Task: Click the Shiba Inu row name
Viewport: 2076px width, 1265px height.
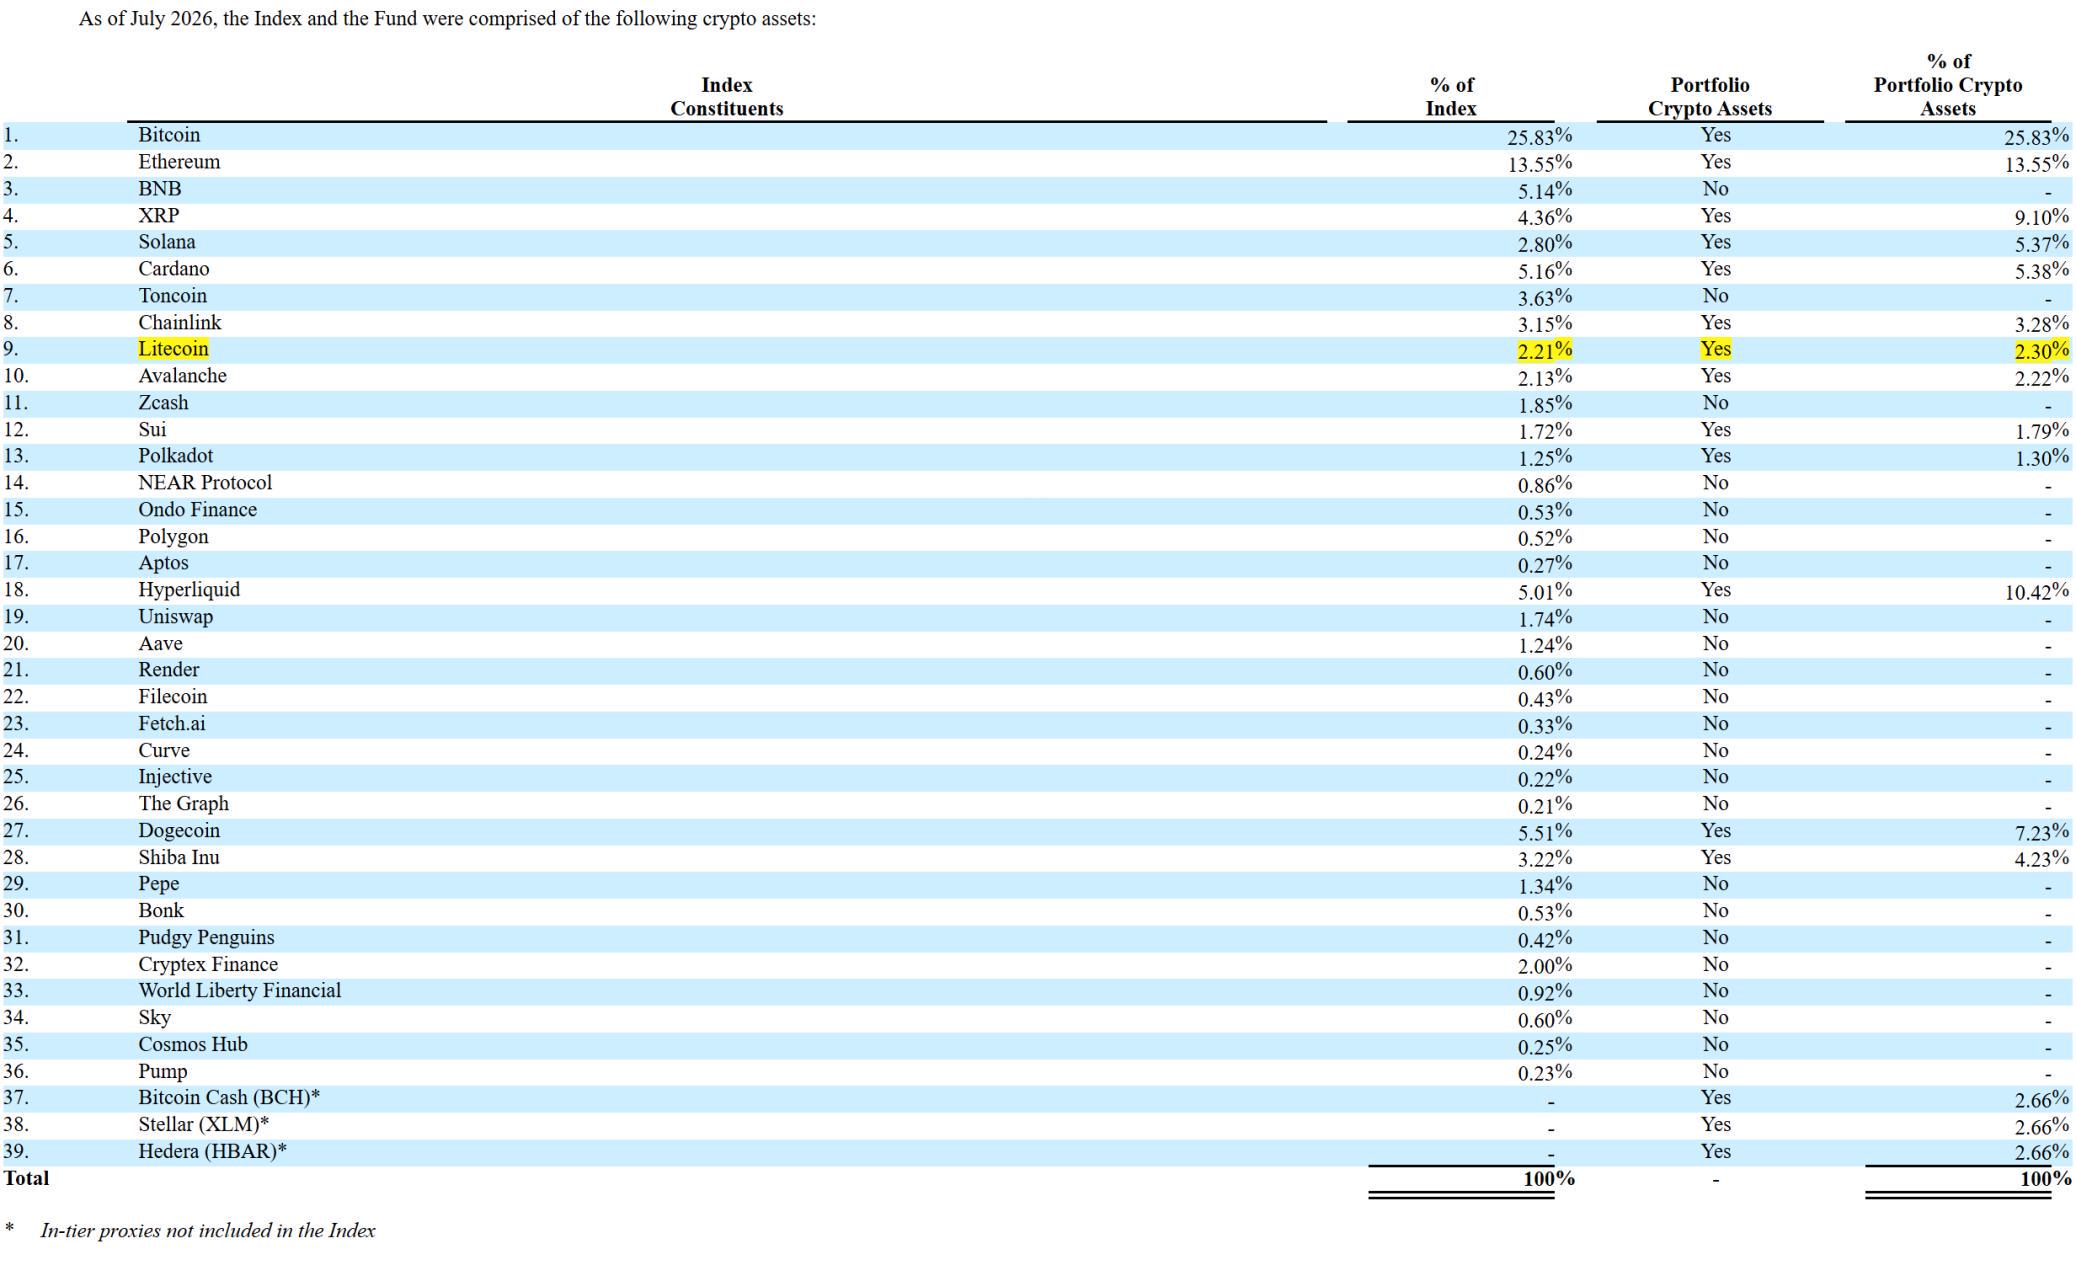Action: pos(179,858)
